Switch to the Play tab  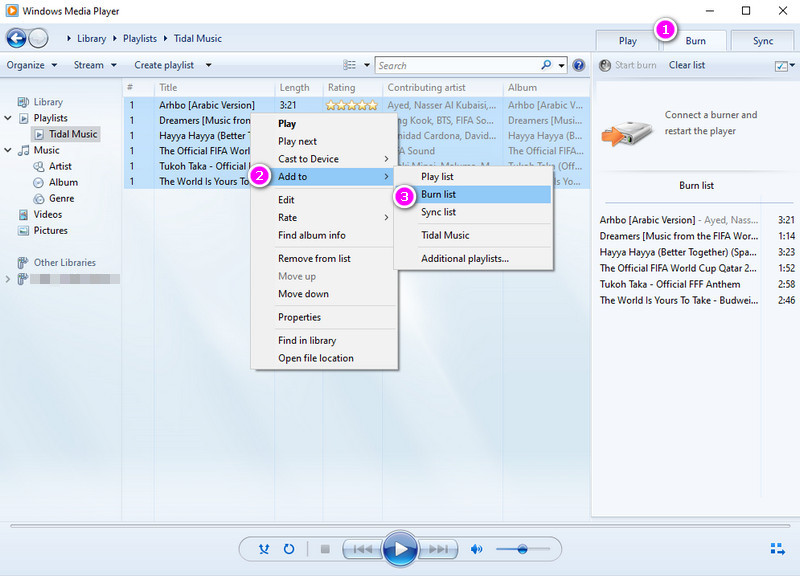click(x=628, y=41)
